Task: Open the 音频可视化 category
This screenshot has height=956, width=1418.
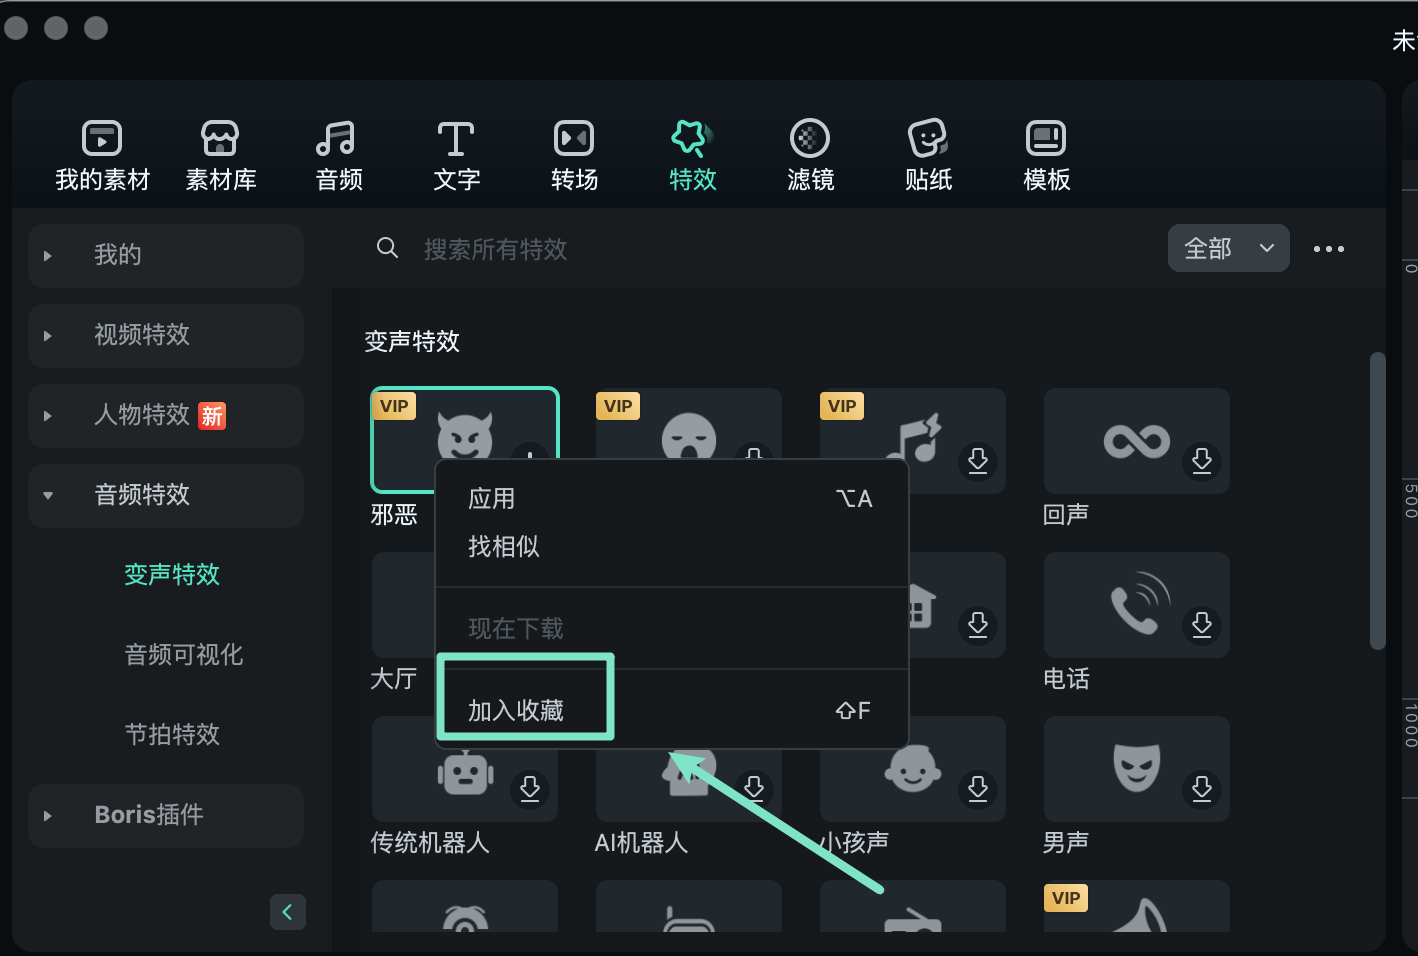Action: (184, 655)
